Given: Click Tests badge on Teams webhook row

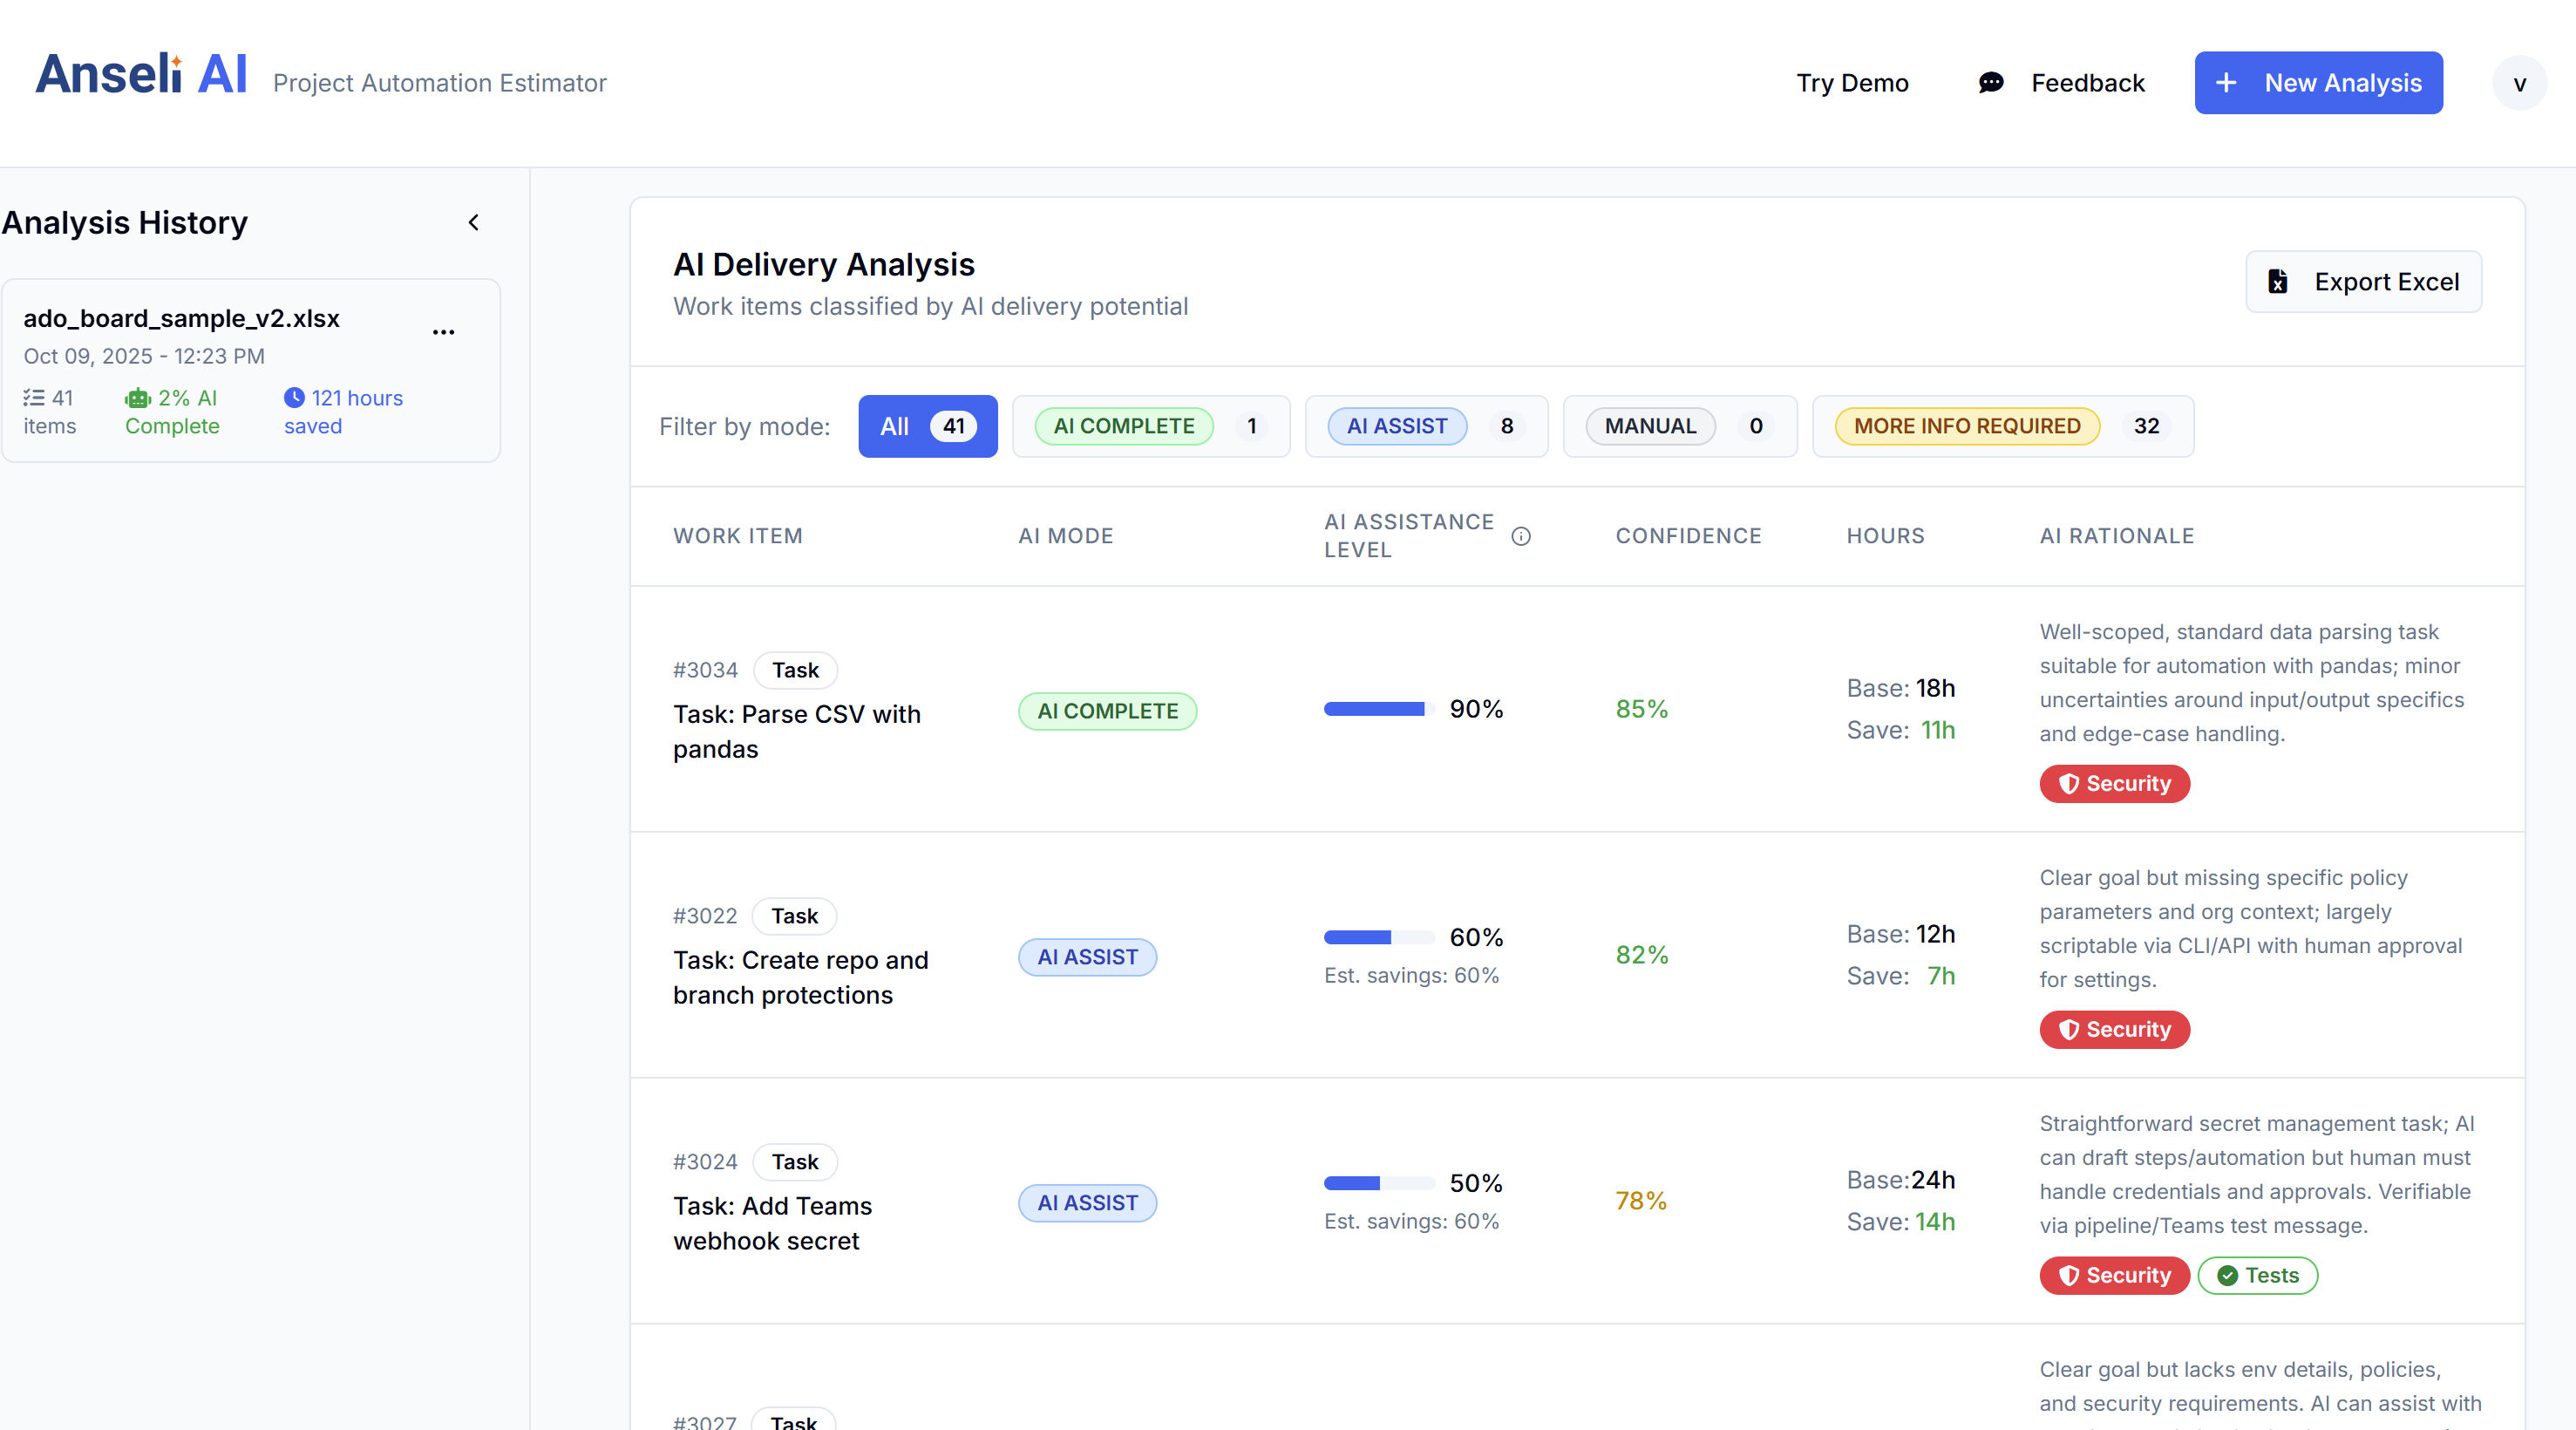Looking at the screenshot, I should [2257, 1275].
